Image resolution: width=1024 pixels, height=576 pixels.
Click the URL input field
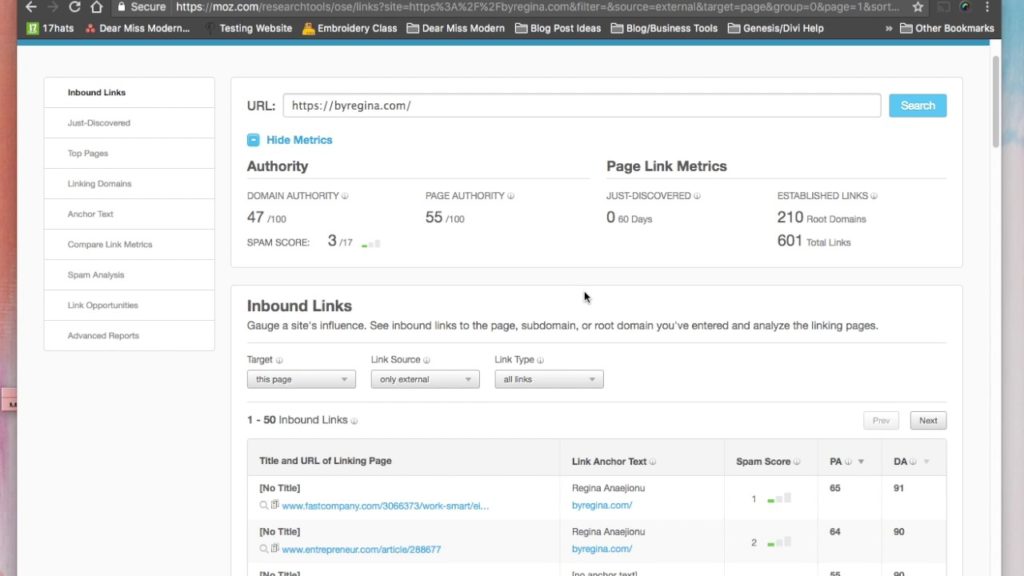tap(581, 106)
